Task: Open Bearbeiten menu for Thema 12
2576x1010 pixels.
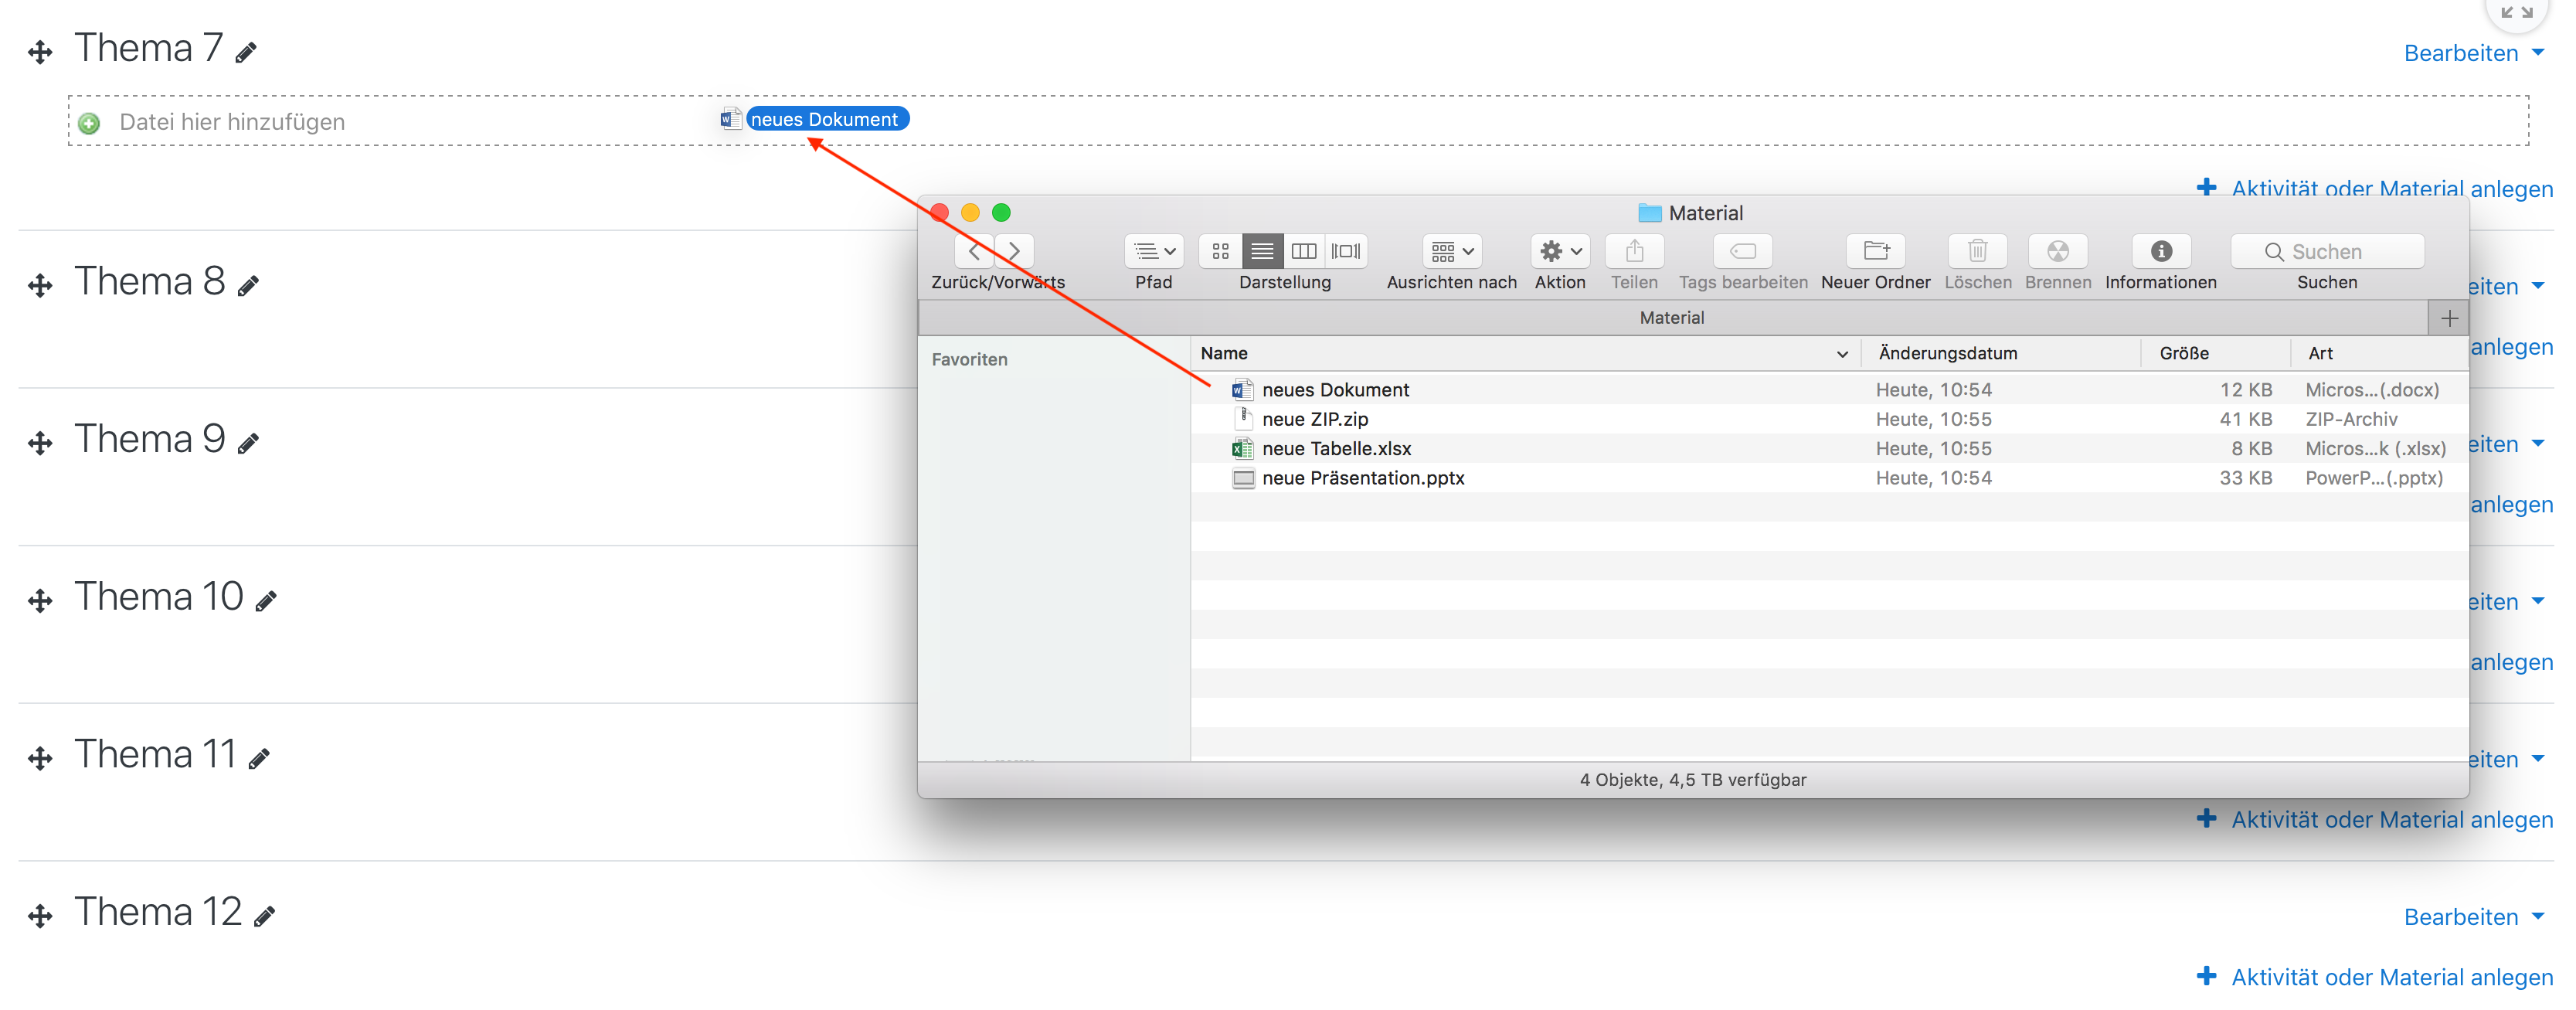Action: [x=2472, y=916]
